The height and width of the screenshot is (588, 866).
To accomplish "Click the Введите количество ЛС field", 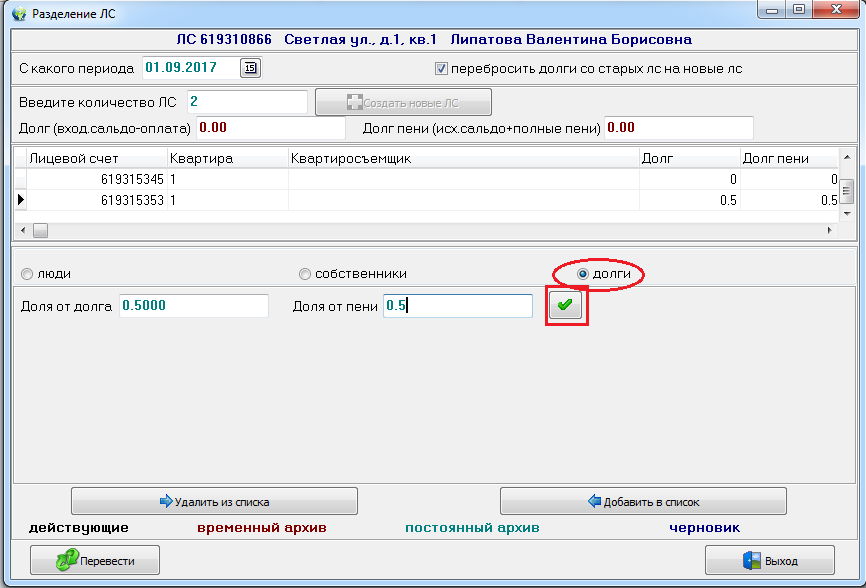I will click(x=246, y=102).
